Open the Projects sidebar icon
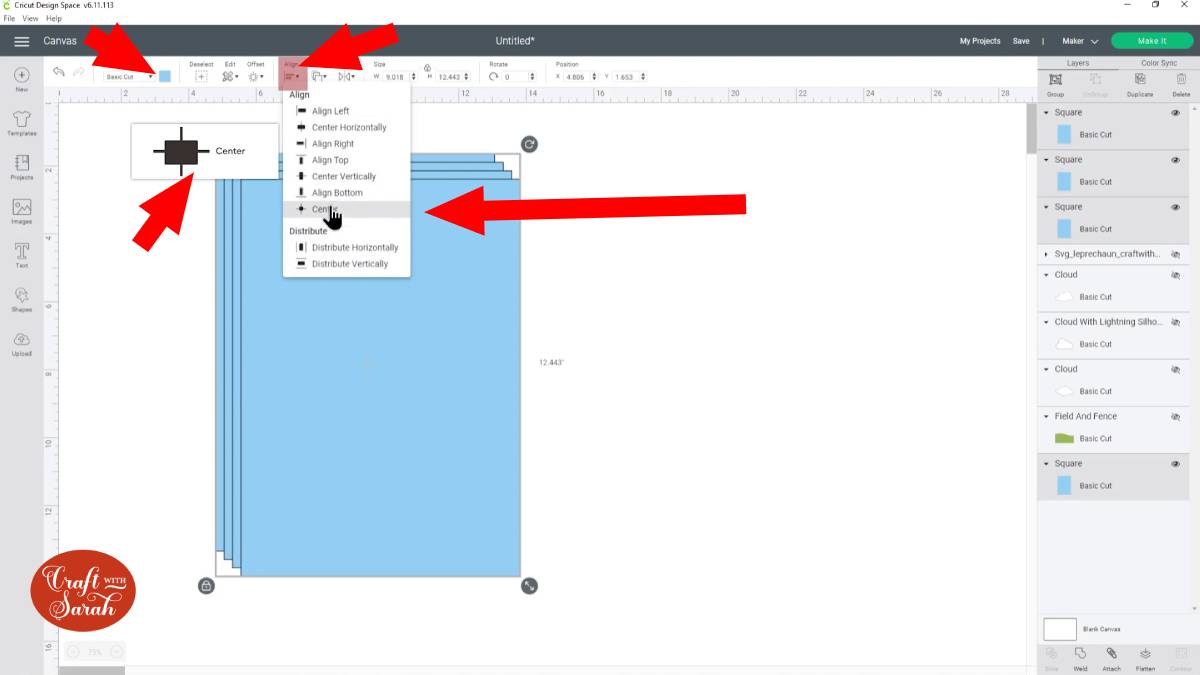1200x675 pixels. 21,167
